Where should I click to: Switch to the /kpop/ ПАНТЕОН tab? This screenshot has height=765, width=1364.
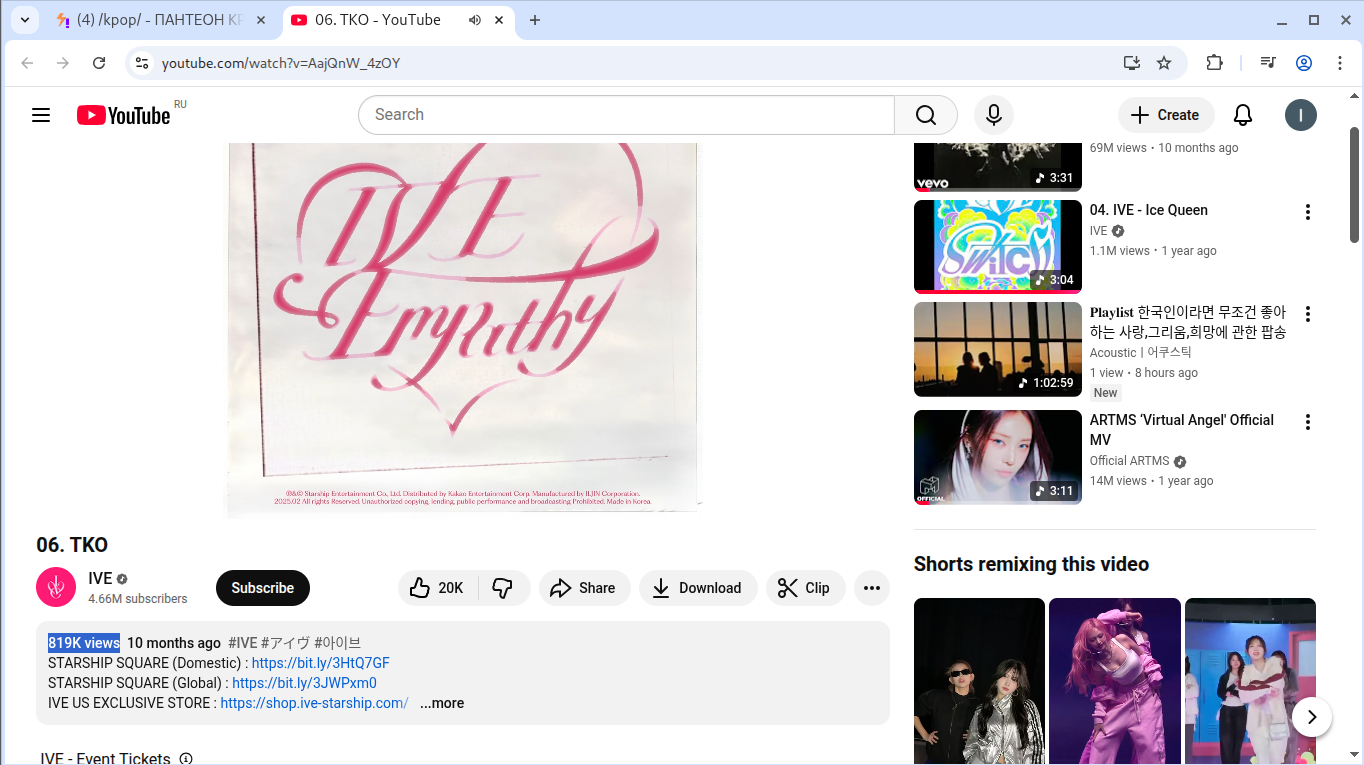pos(160,20)
